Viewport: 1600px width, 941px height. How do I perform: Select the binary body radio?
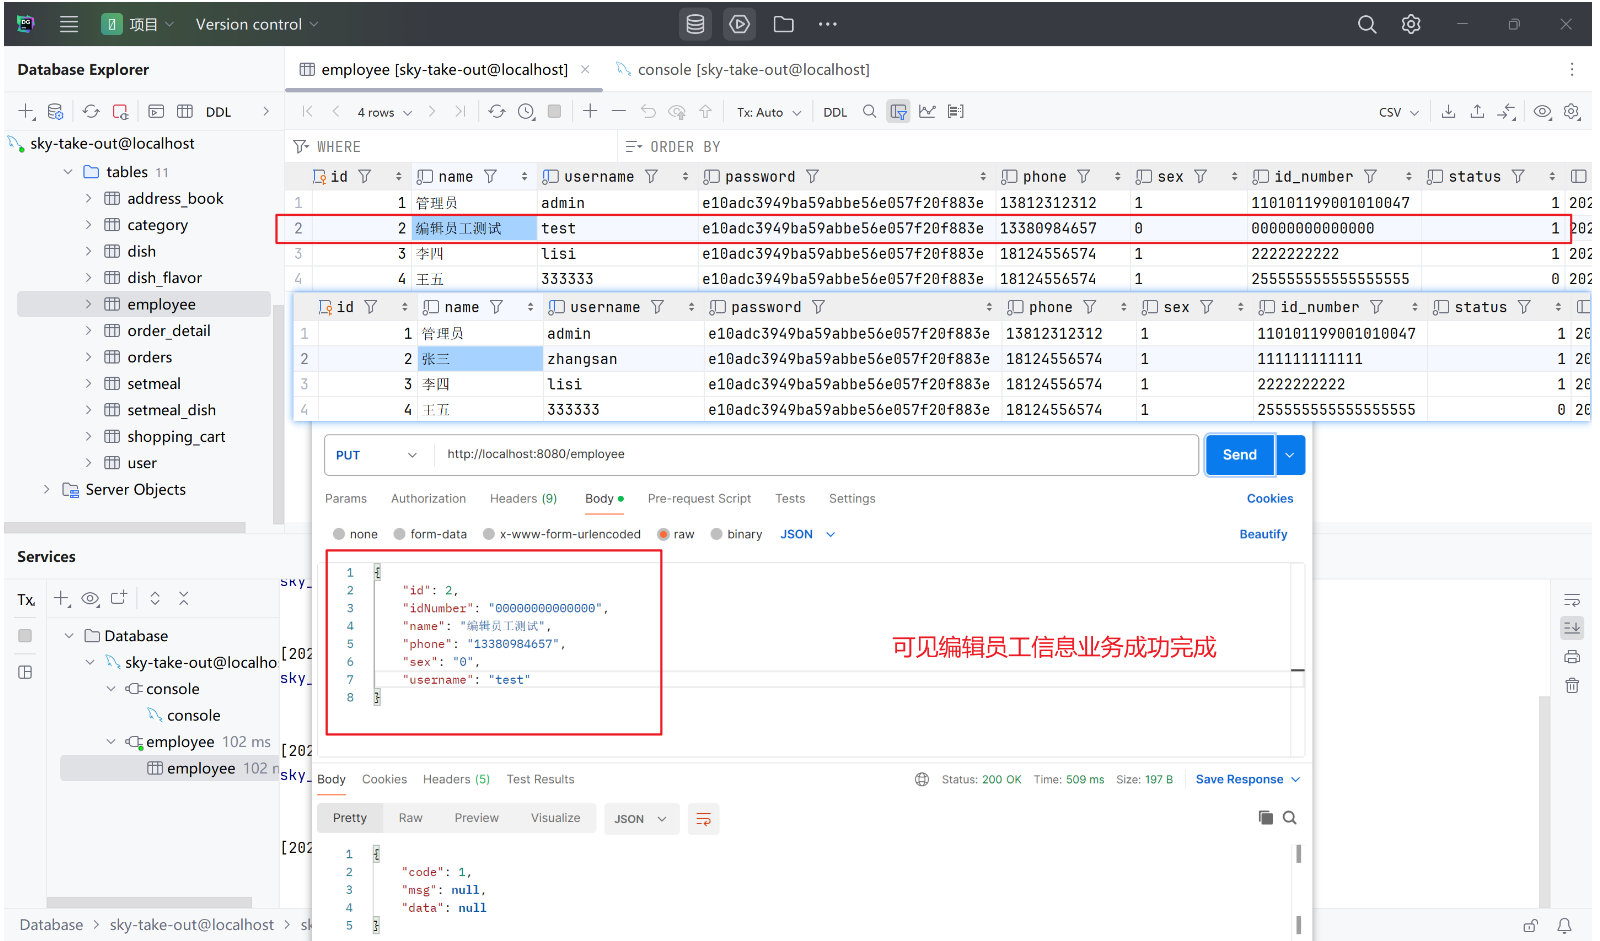pos(717,534)
